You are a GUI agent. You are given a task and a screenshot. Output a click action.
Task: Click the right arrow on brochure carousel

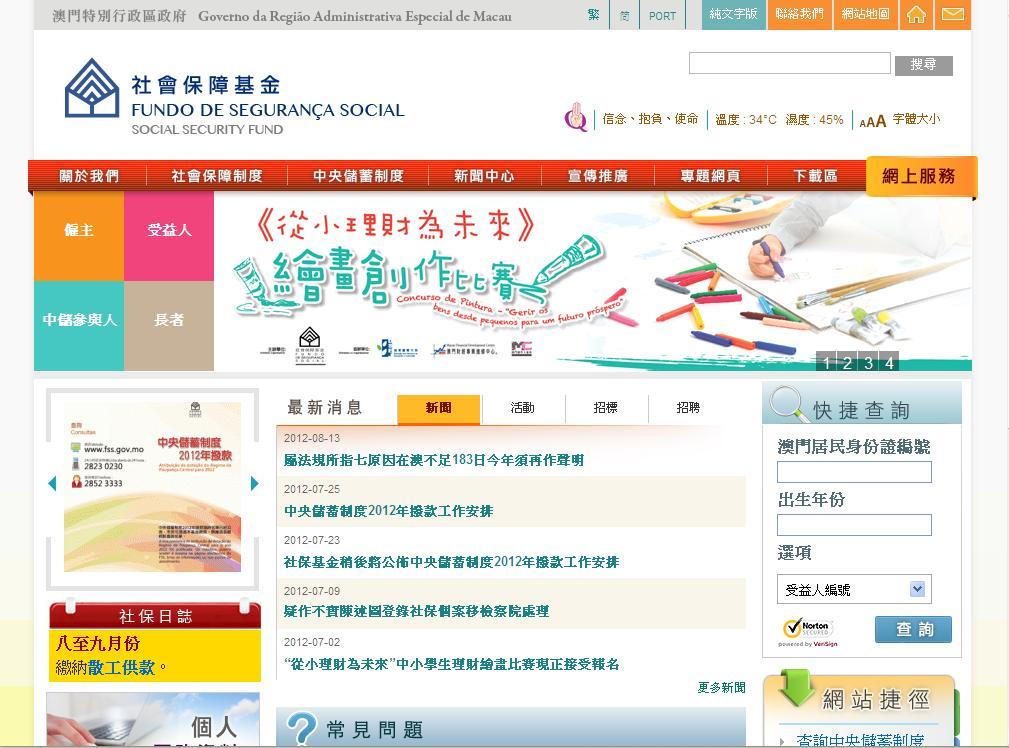pyautogui.click(x=254, y=484)
